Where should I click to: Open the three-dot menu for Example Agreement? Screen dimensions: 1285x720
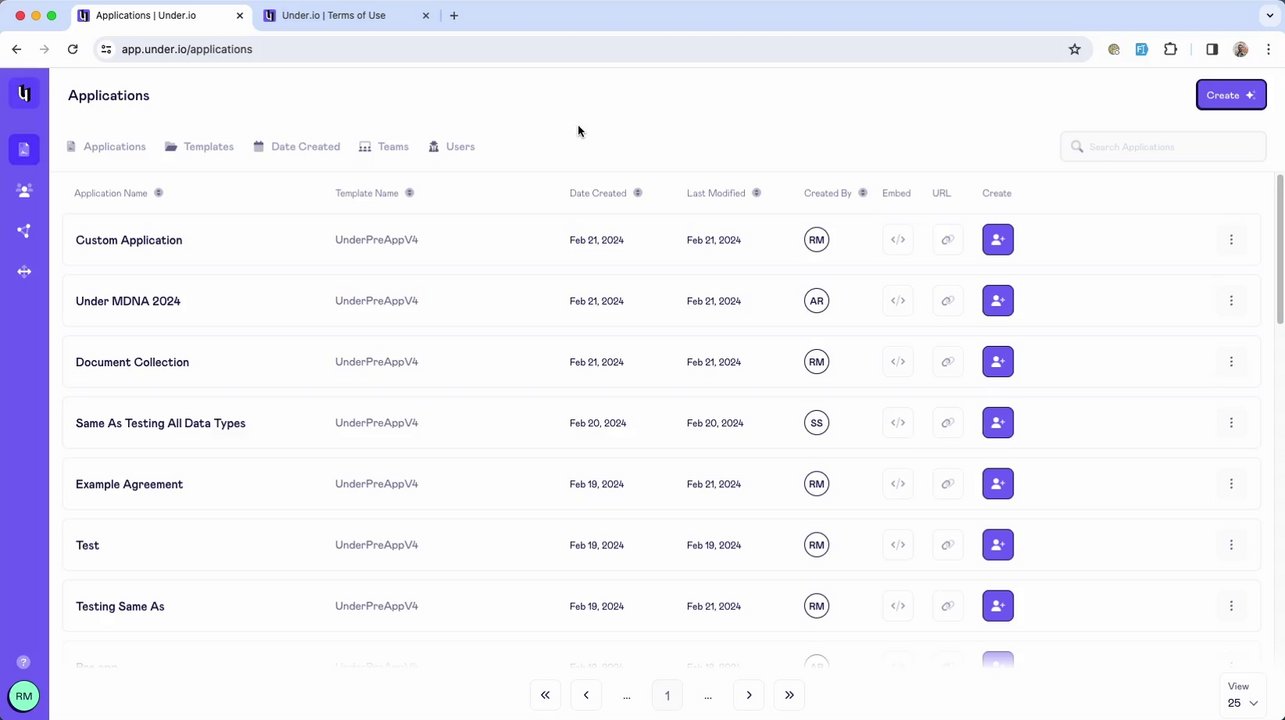(x=1231, y=484)
